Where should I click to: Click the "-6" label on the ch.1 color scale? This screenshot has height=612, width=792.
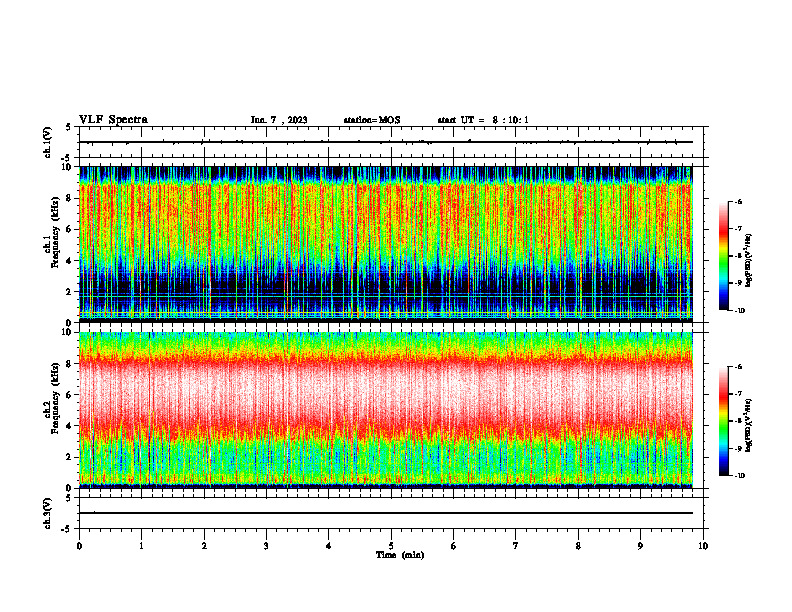[738, 202]
